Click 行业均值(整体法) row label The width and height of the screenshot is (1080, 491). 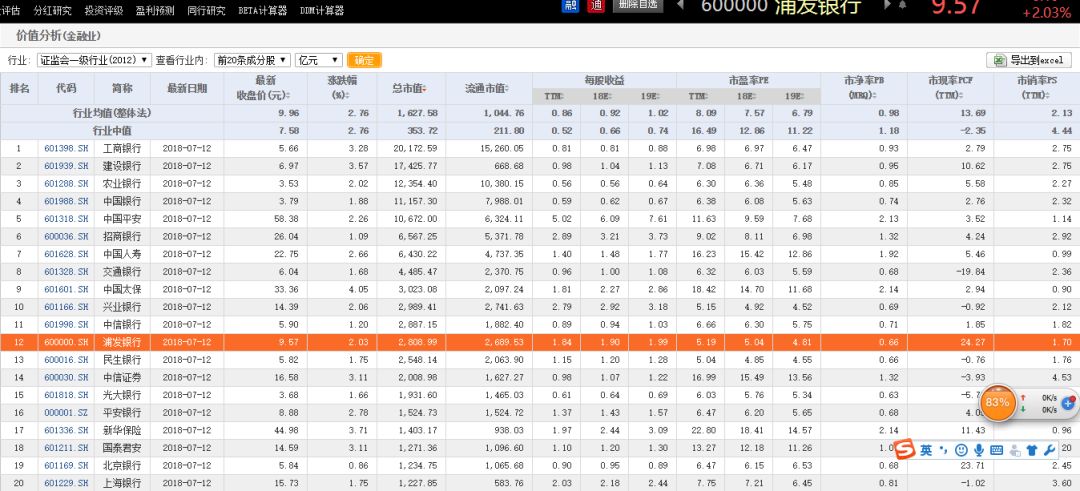click(112, 113)
